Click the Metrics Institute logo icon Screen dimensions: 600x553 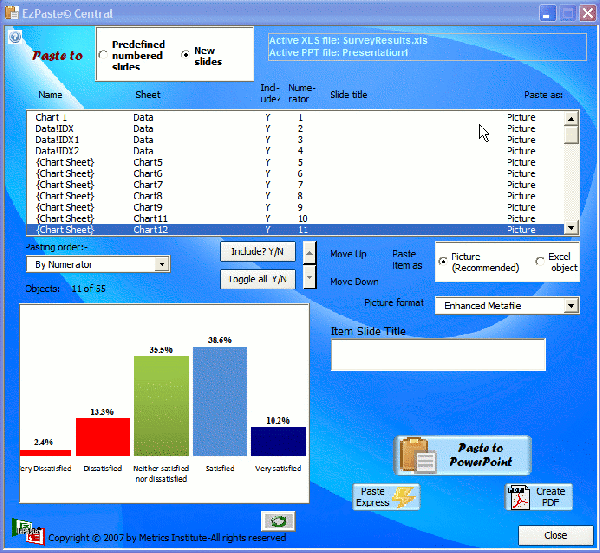tap(27, 531)
